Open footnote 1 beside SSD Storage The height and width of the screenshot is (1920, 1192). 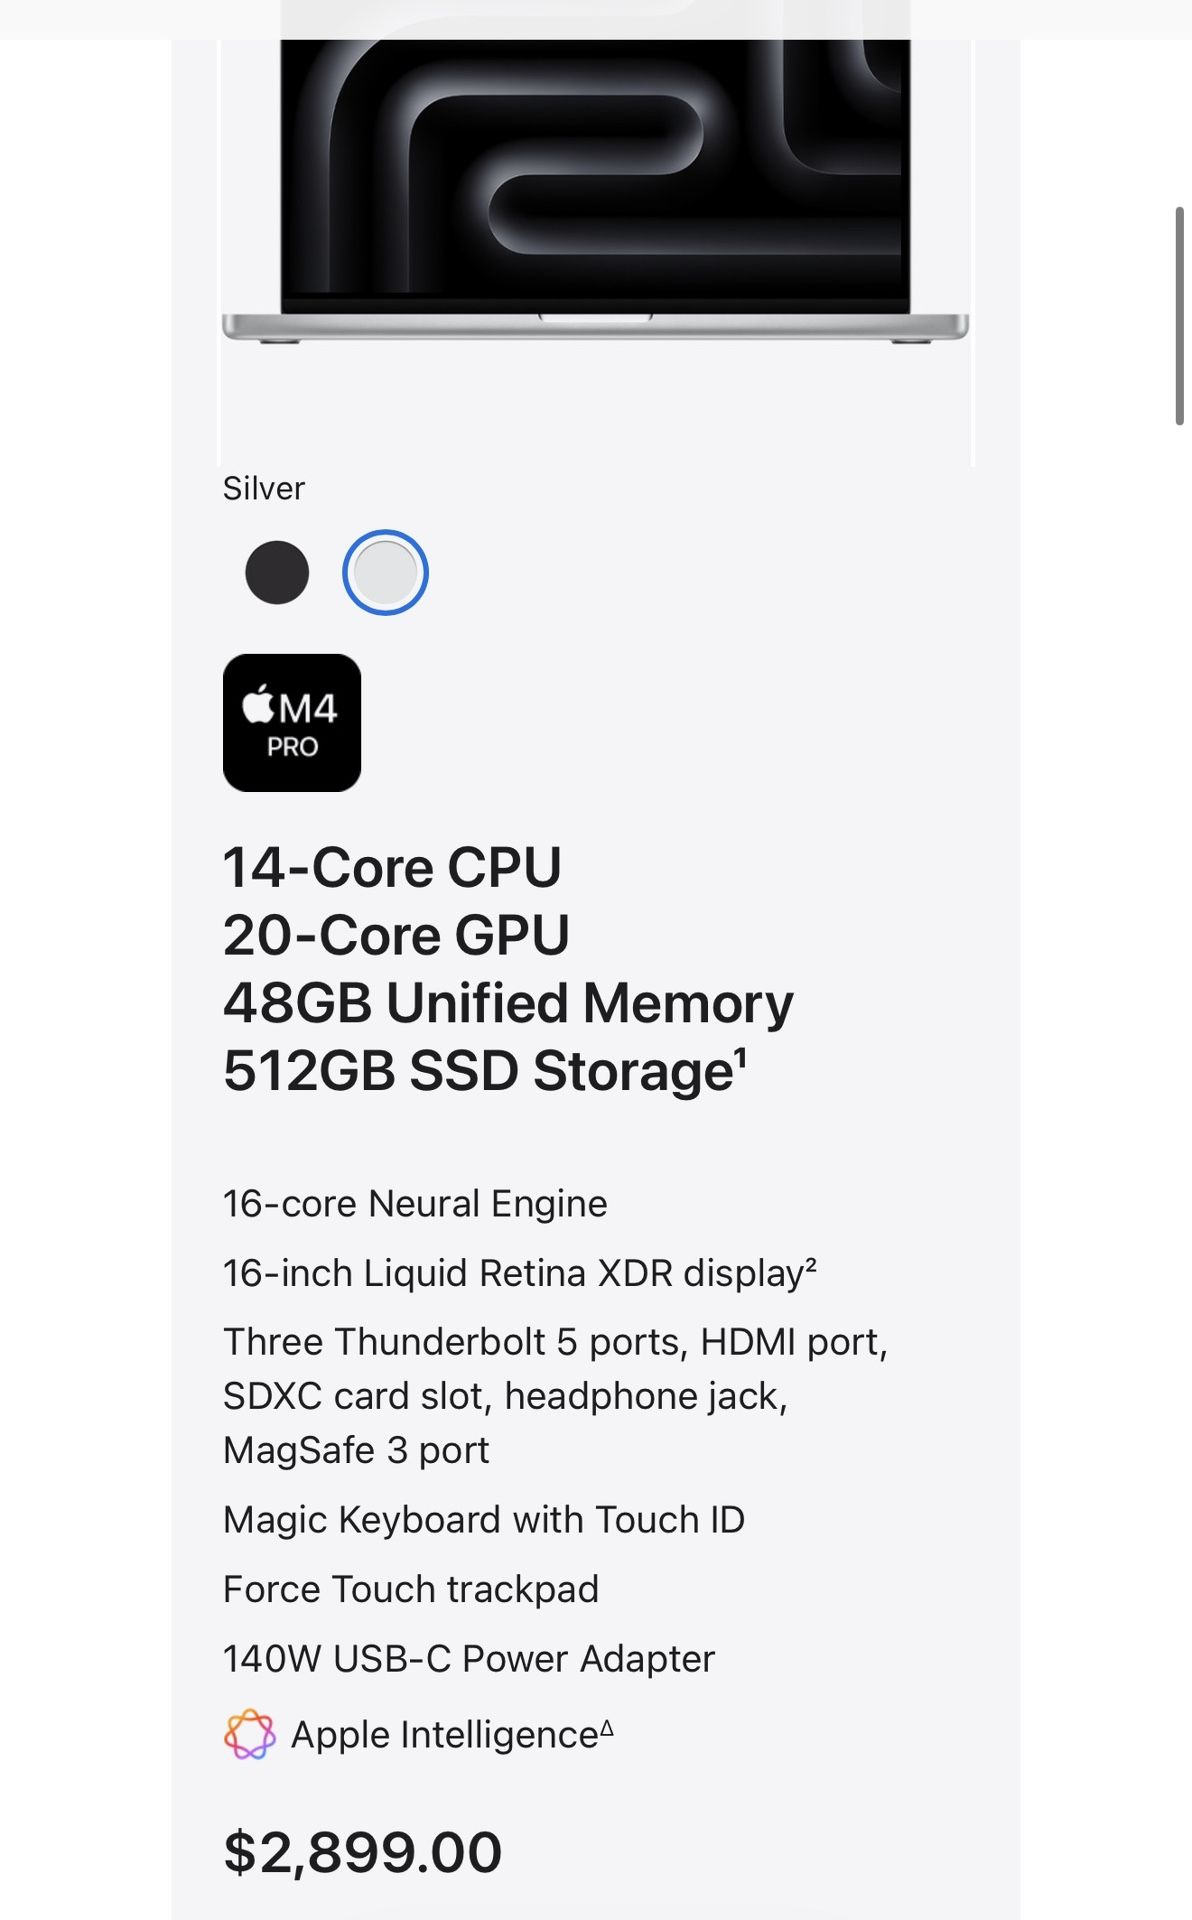tap(742, 1056)
